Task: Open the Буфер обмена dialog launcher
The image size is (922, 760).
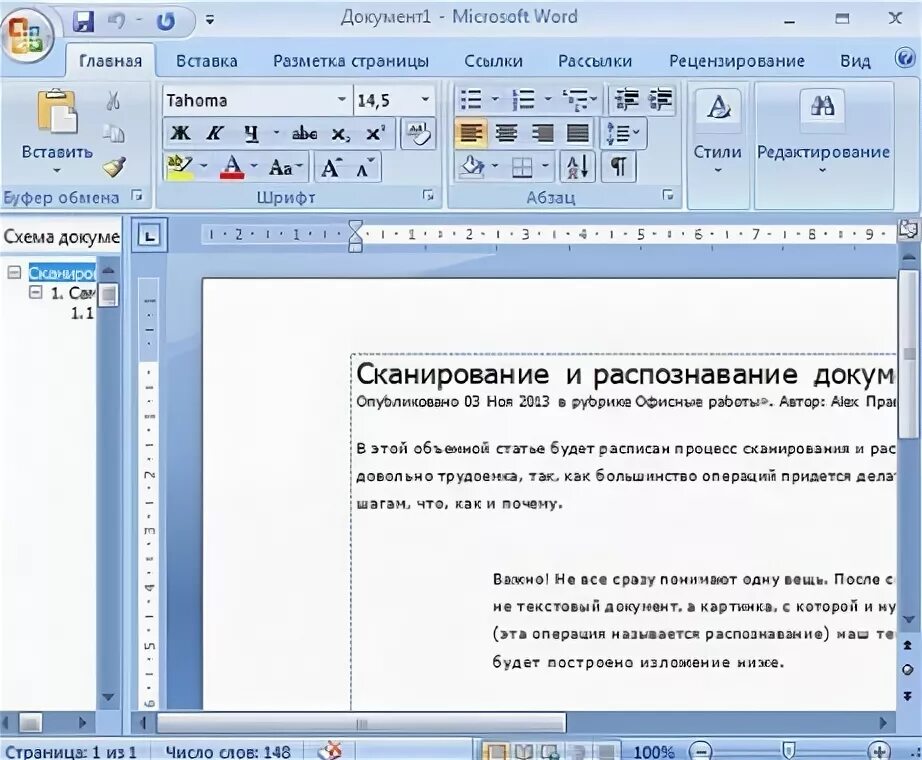Action: tap(137, 196)
